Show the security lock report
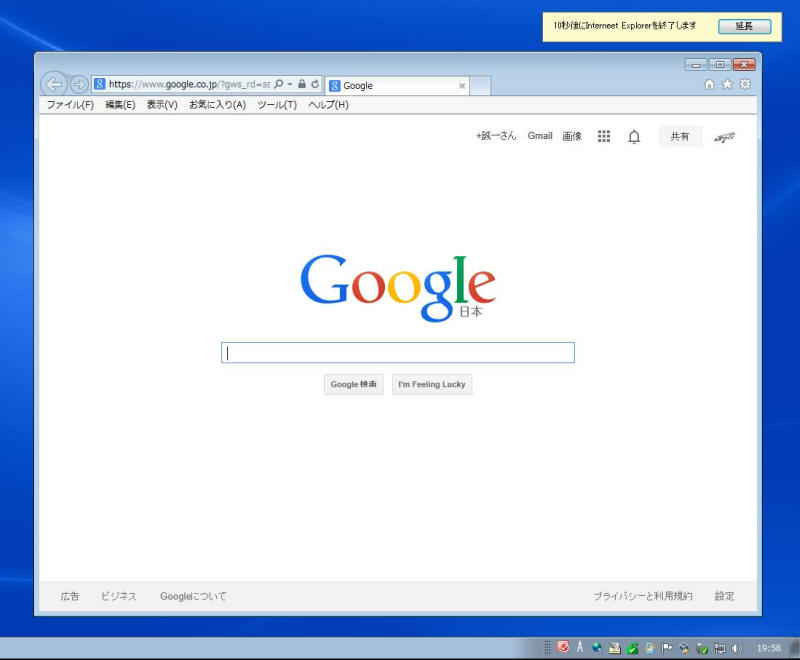800x660 pixels. click(x=302, y=84)
